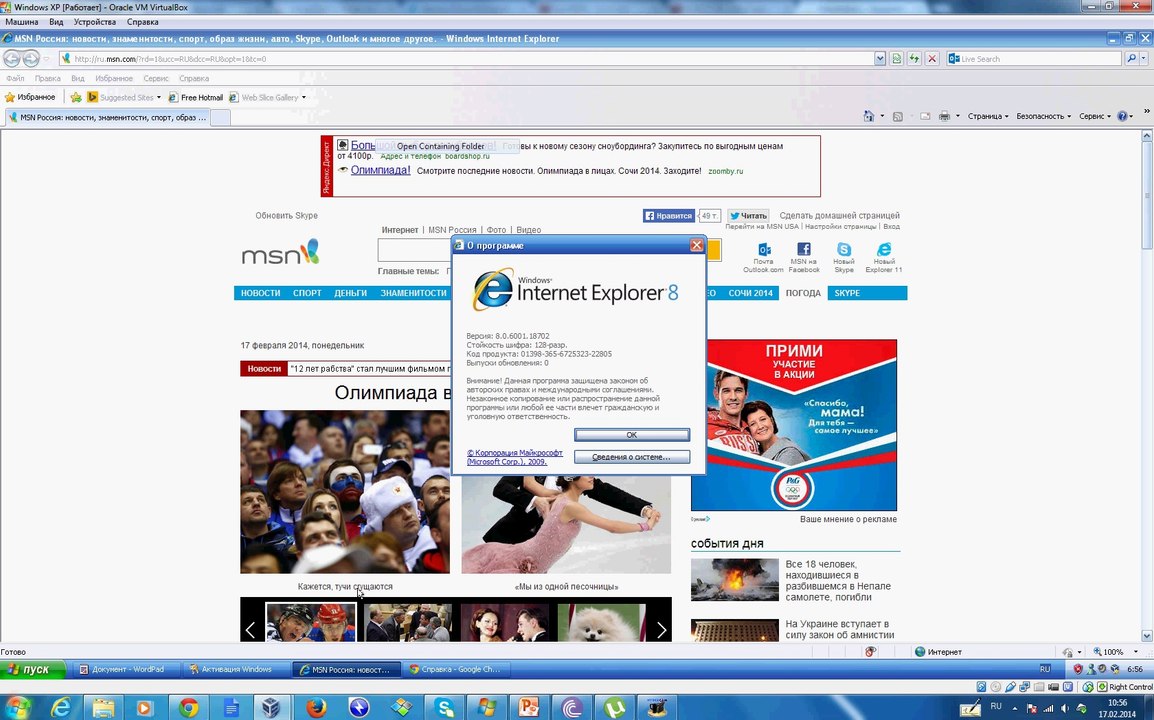This screenshot has height=720, width=1154.
Task: Open the Suggested Sites dropdown
Action: [158, 97]
